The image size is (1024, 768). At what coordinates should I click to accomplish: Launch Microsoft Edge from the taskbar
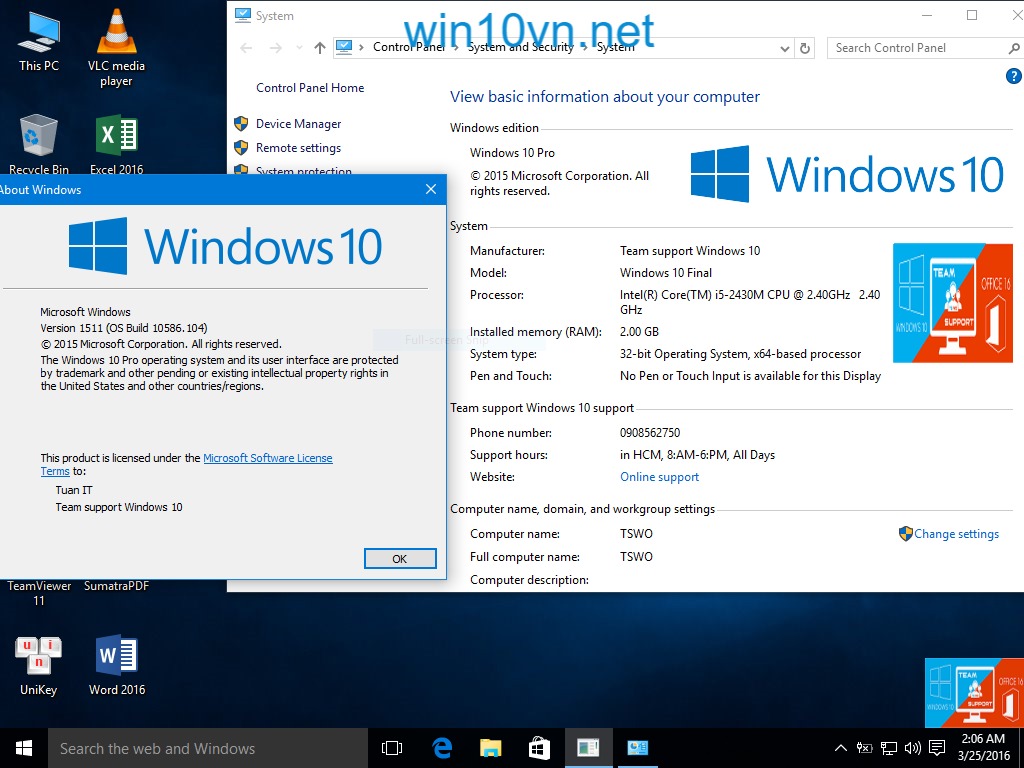(x=442, y=748)
